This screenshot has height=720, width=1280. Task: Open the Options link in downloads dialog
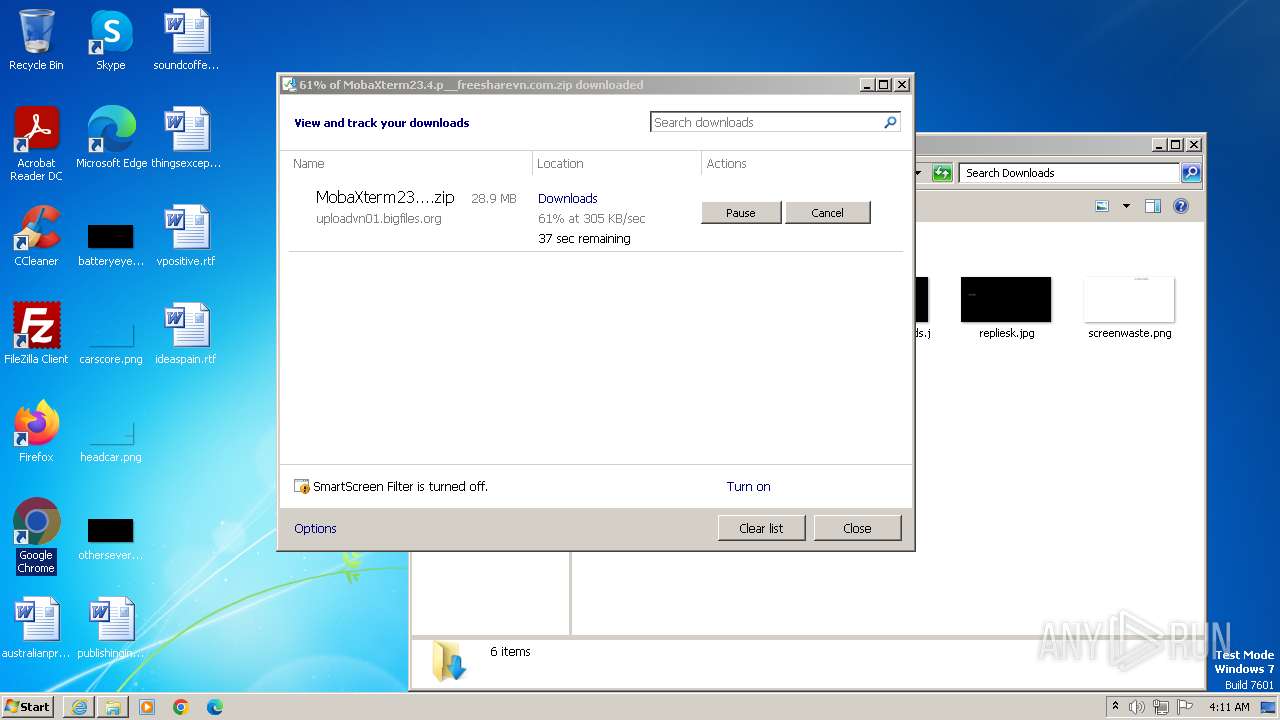tap(315, 529)
